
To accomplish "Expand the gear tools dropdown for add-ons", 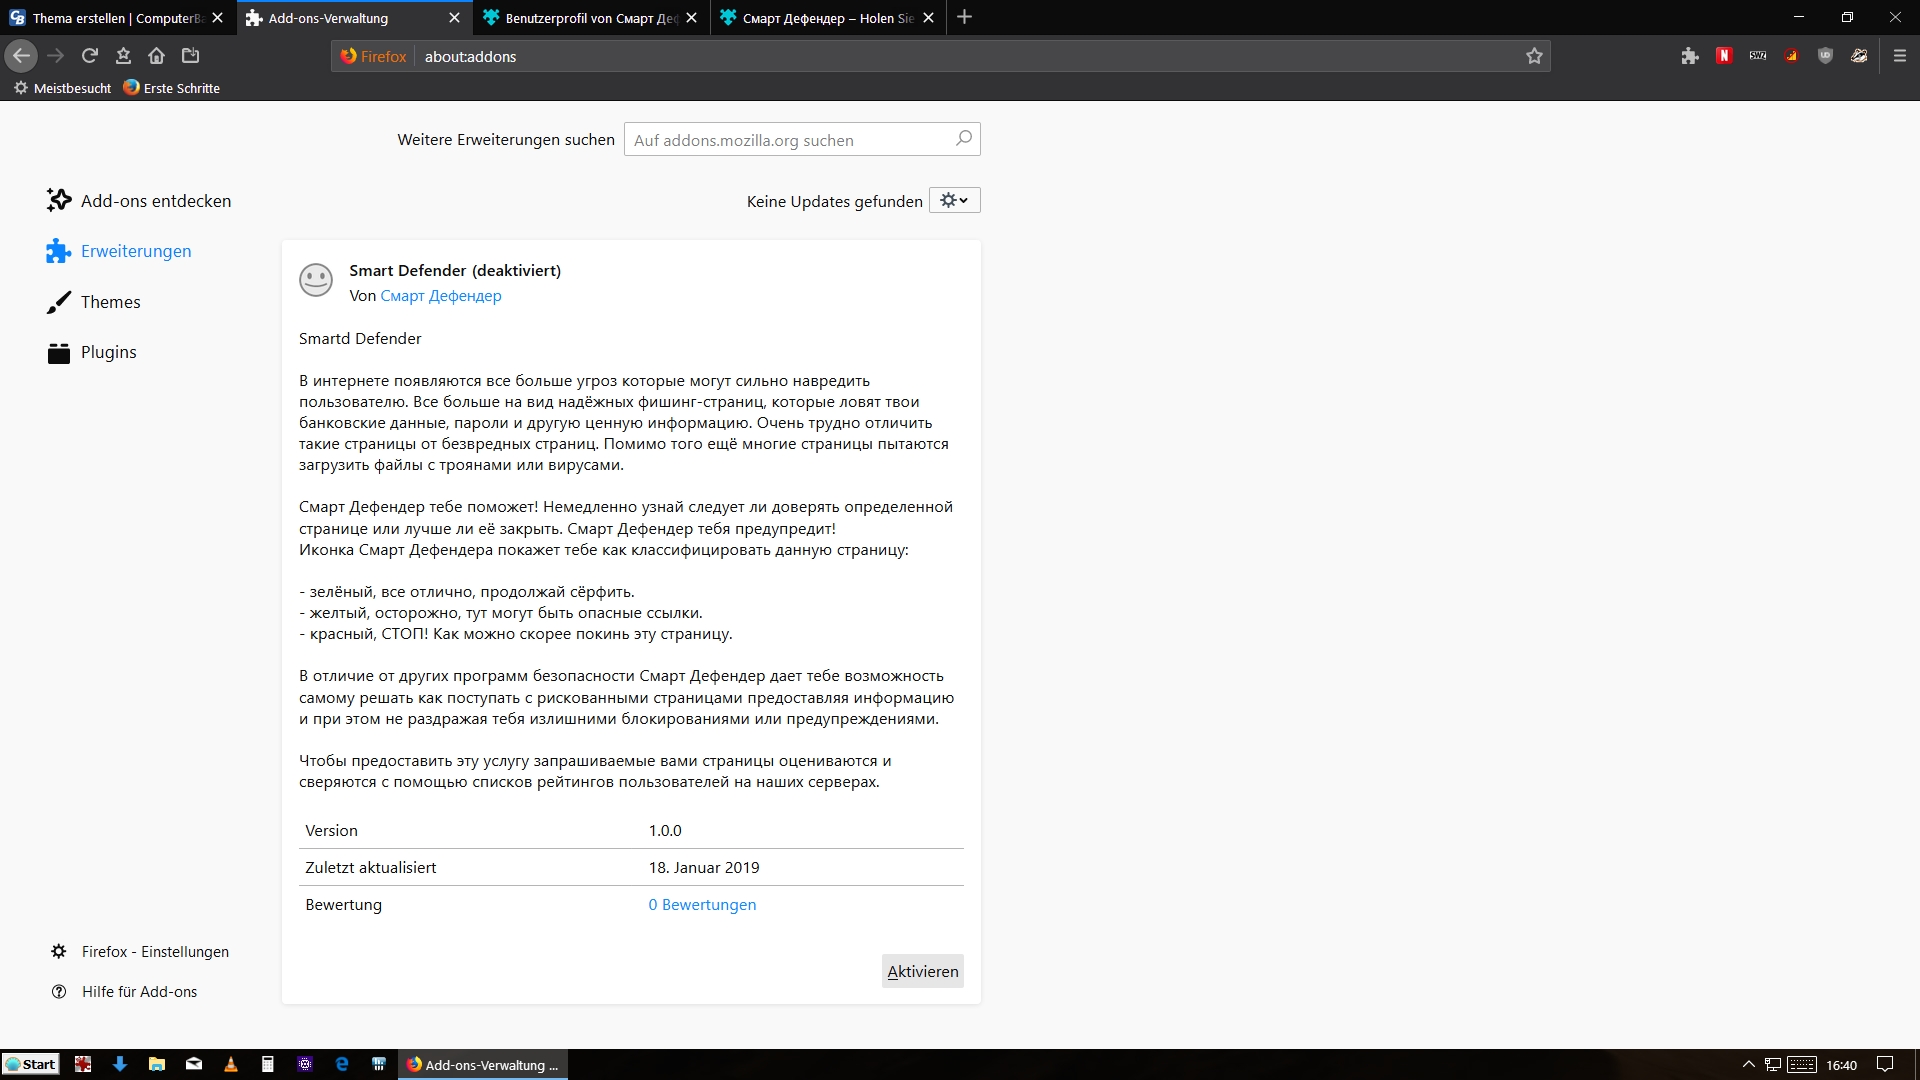I will coord(954,201).
